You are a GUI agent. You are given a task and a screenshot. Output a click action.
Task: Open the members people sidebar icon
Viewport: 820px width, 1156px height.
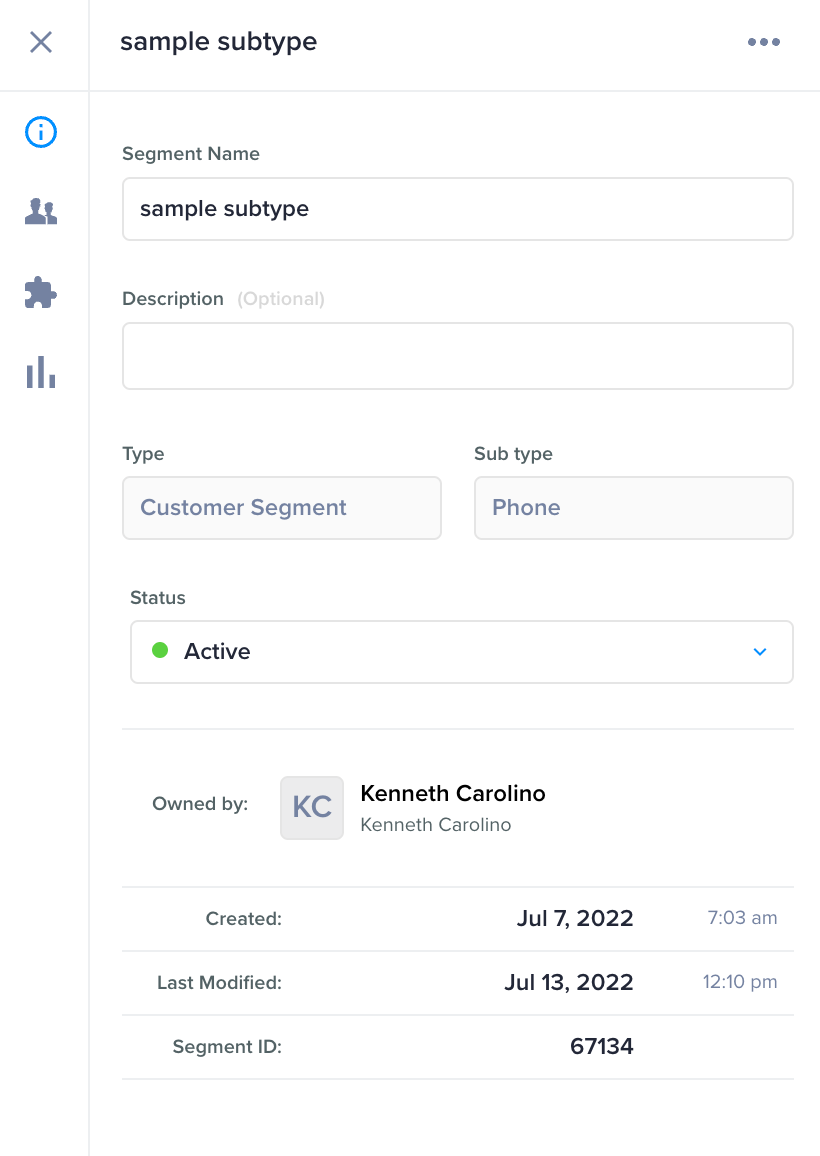click(41, 211)
